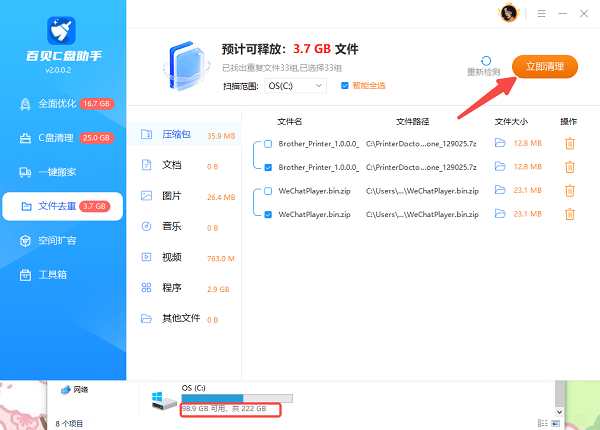Click the 2.9 GB size beside 程序

[218, 289]
